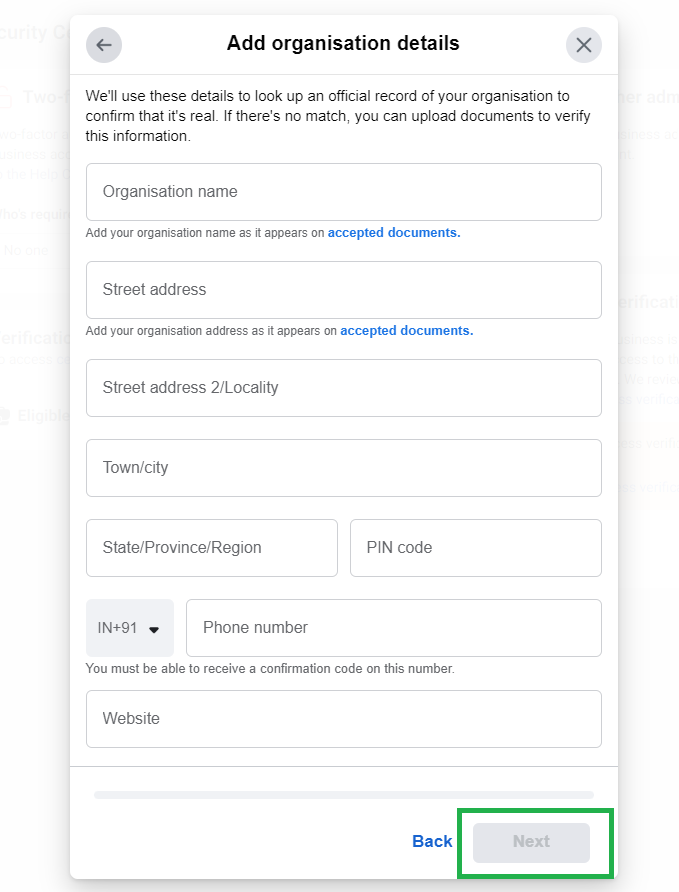The width and height of the screenshot is (679, 892).
Task: Close the Add organisation details dialog
Action: [x=584, y=45]
